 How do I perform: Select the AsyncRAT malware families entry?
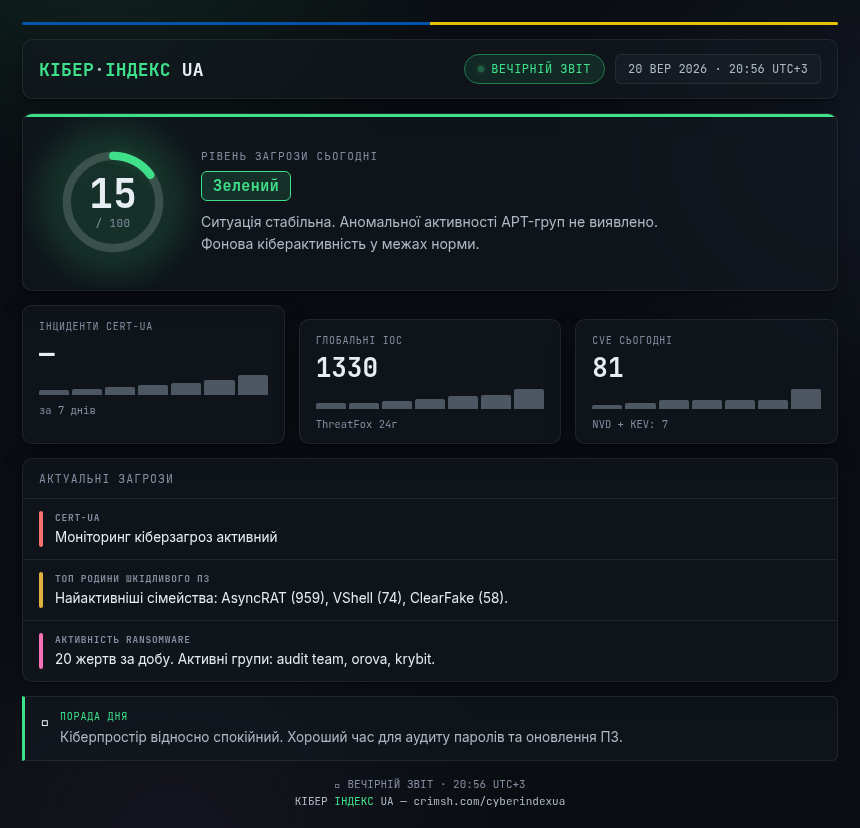(x=430, y=590)
